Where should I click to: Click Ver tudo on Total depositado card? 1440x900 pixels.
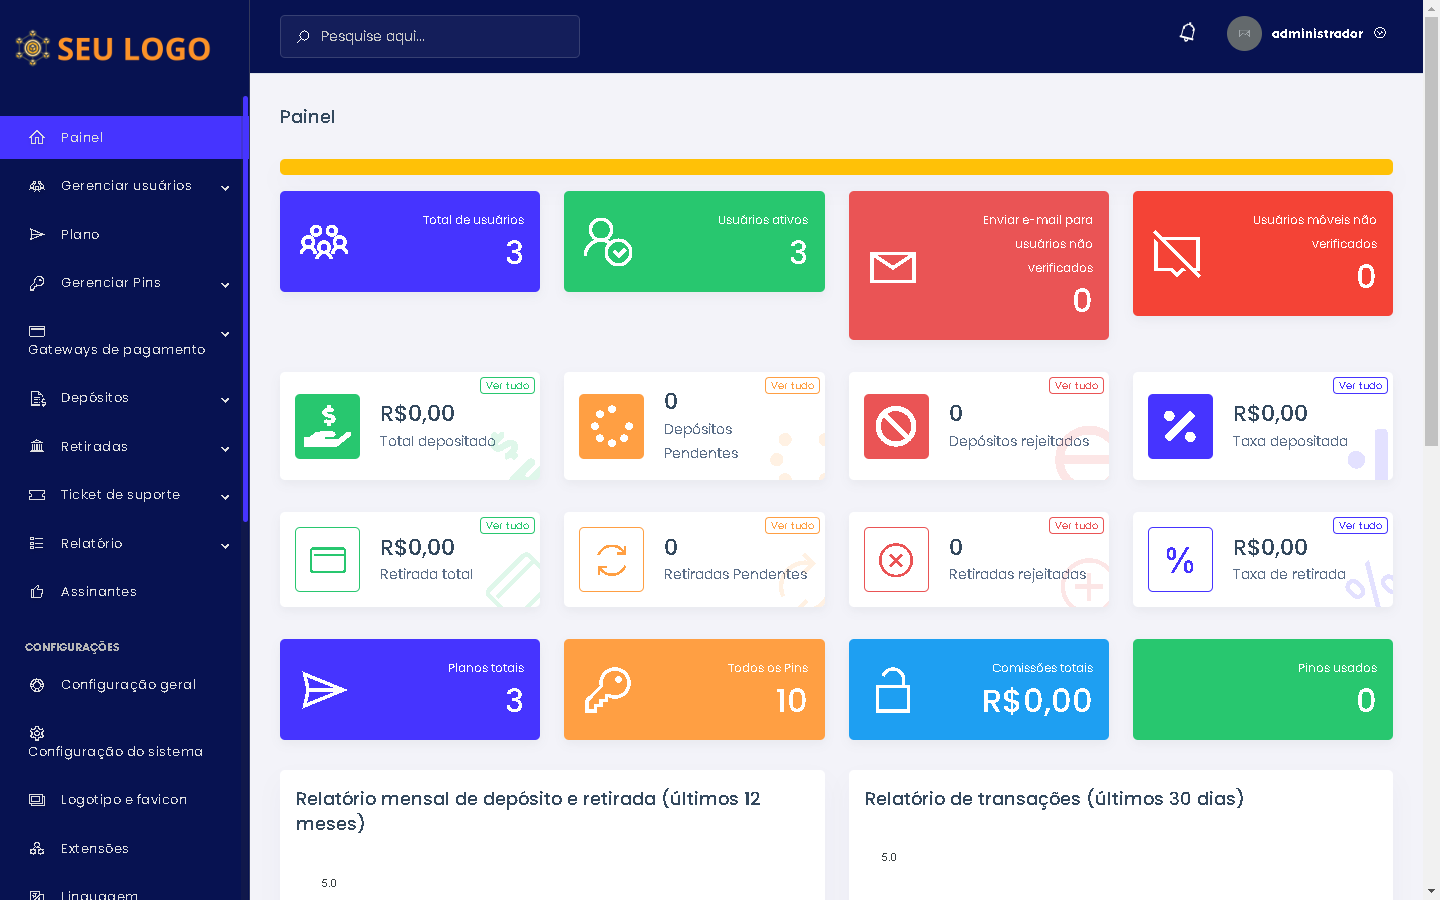pyautogui.click(x=508, y=386)
